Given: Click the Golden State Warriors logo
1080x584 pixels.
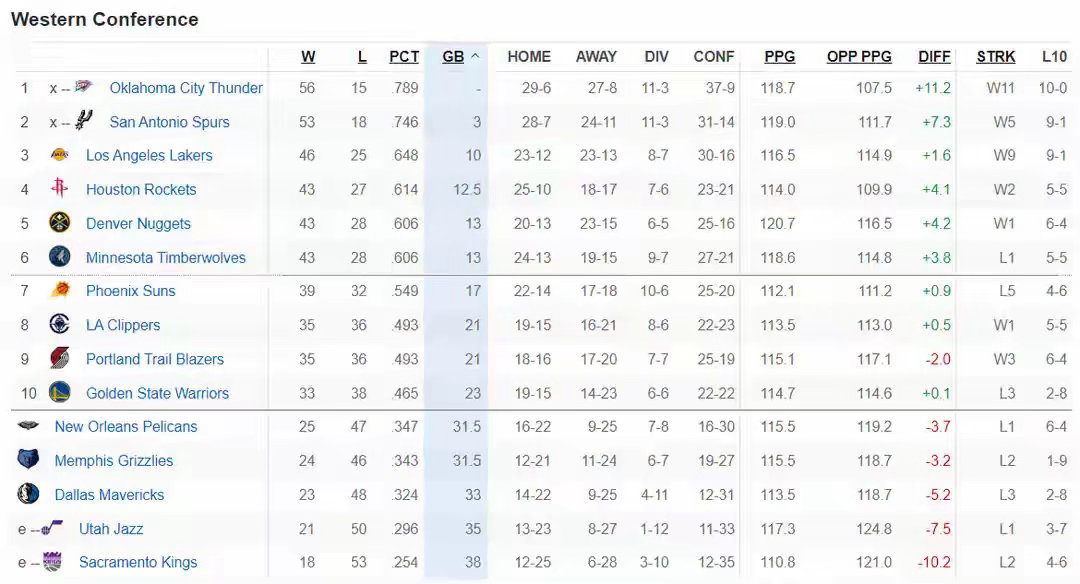Looking at the screenshot, I should (x=60, y=392).
